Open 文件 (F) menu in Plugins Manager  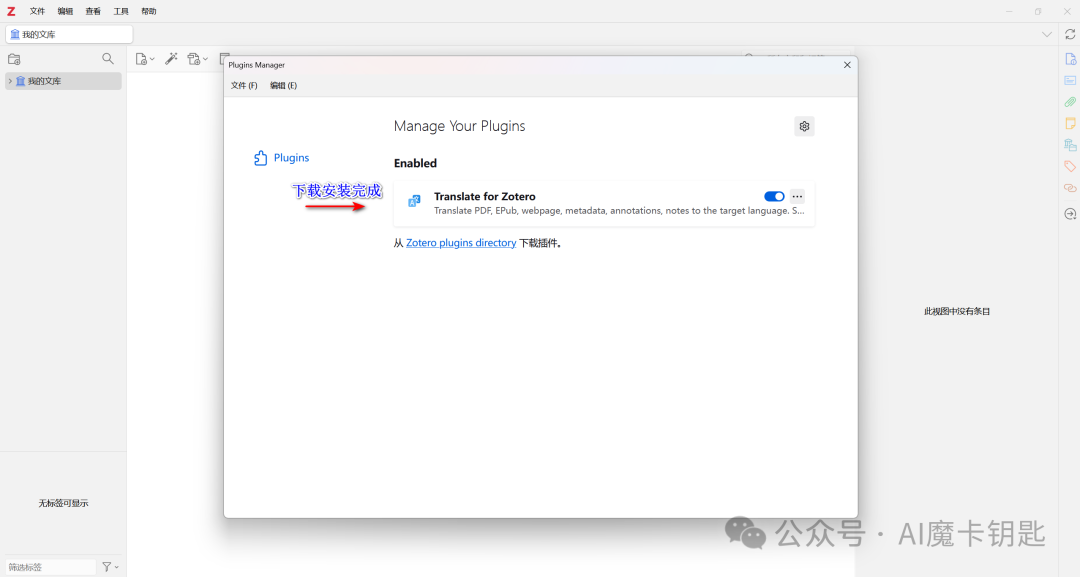244,85
